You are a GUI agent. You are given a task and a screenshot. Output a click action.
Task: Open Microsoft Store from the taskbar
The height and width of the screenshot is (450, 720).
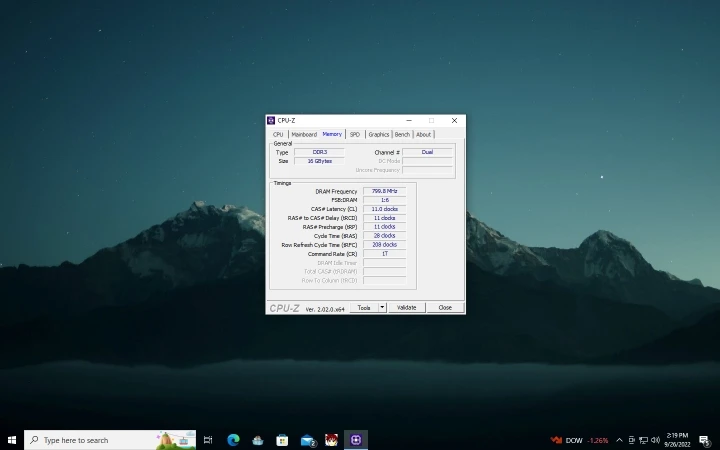pos(283,440)
